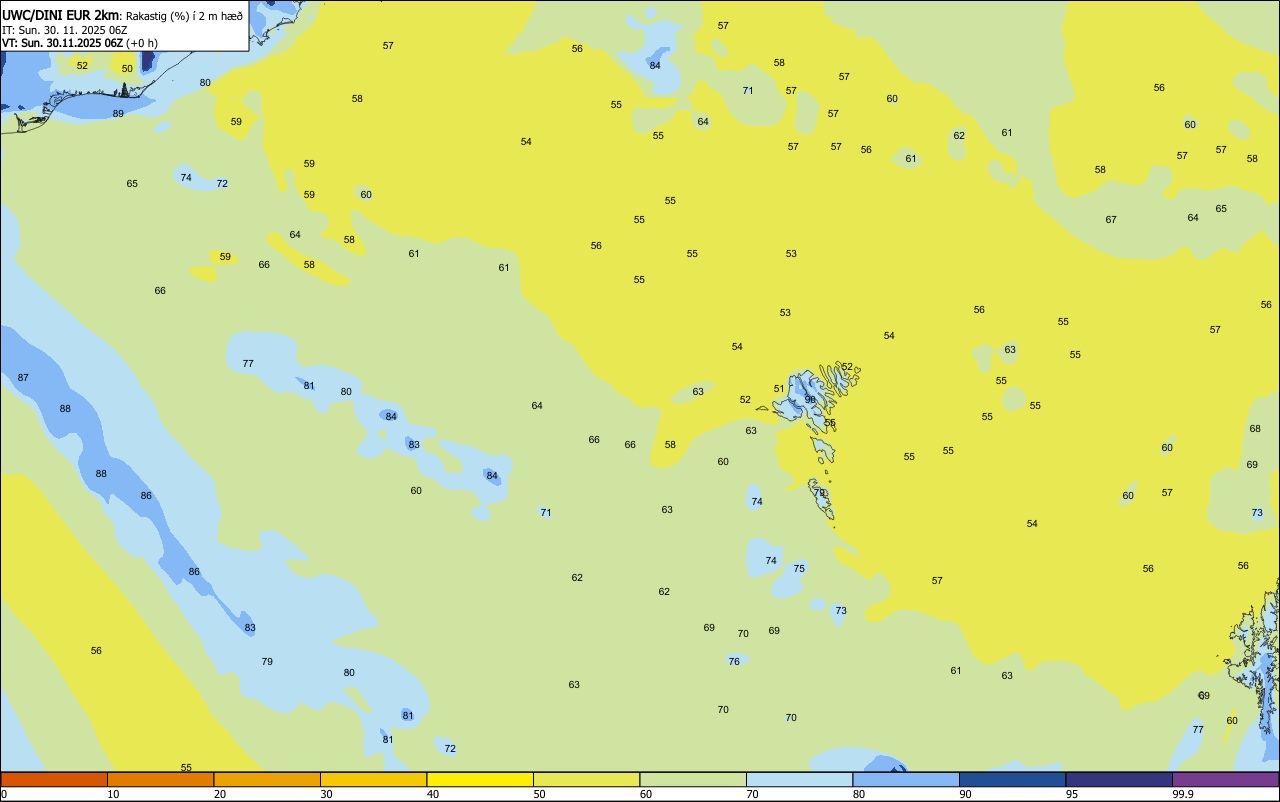Image resolution: width=1280 pixels, height=802 pixels.
Task: Click the "30" tick label on the legend
Action: pyautogui.click(x=326, y=794)
